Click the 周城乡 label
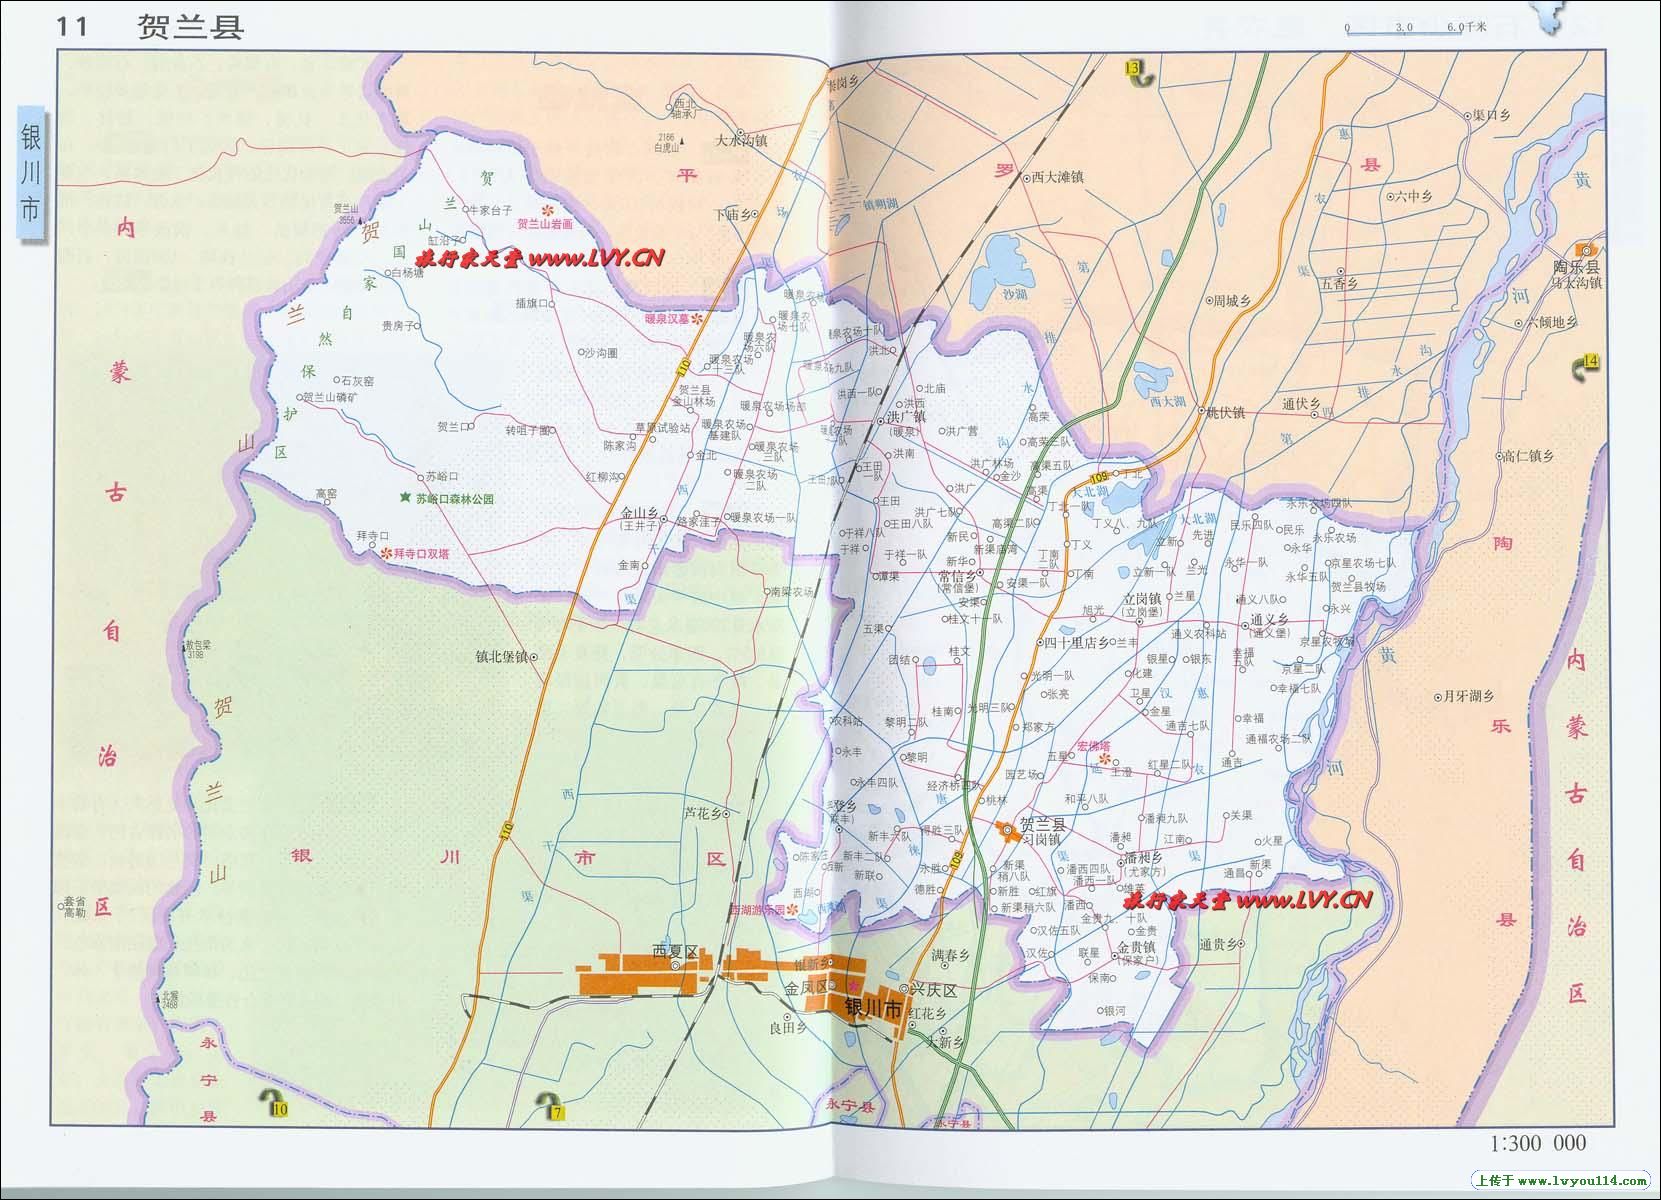The image size is (1661, 1200). click(x=1231, y=299)
